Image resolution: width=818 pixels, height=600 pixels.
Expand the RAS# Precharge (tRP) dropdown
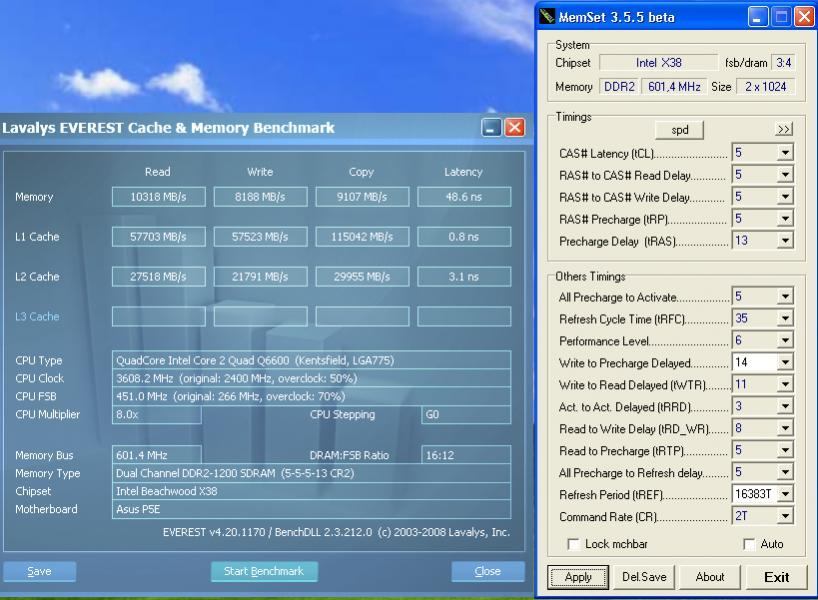[x=785, y=219]
